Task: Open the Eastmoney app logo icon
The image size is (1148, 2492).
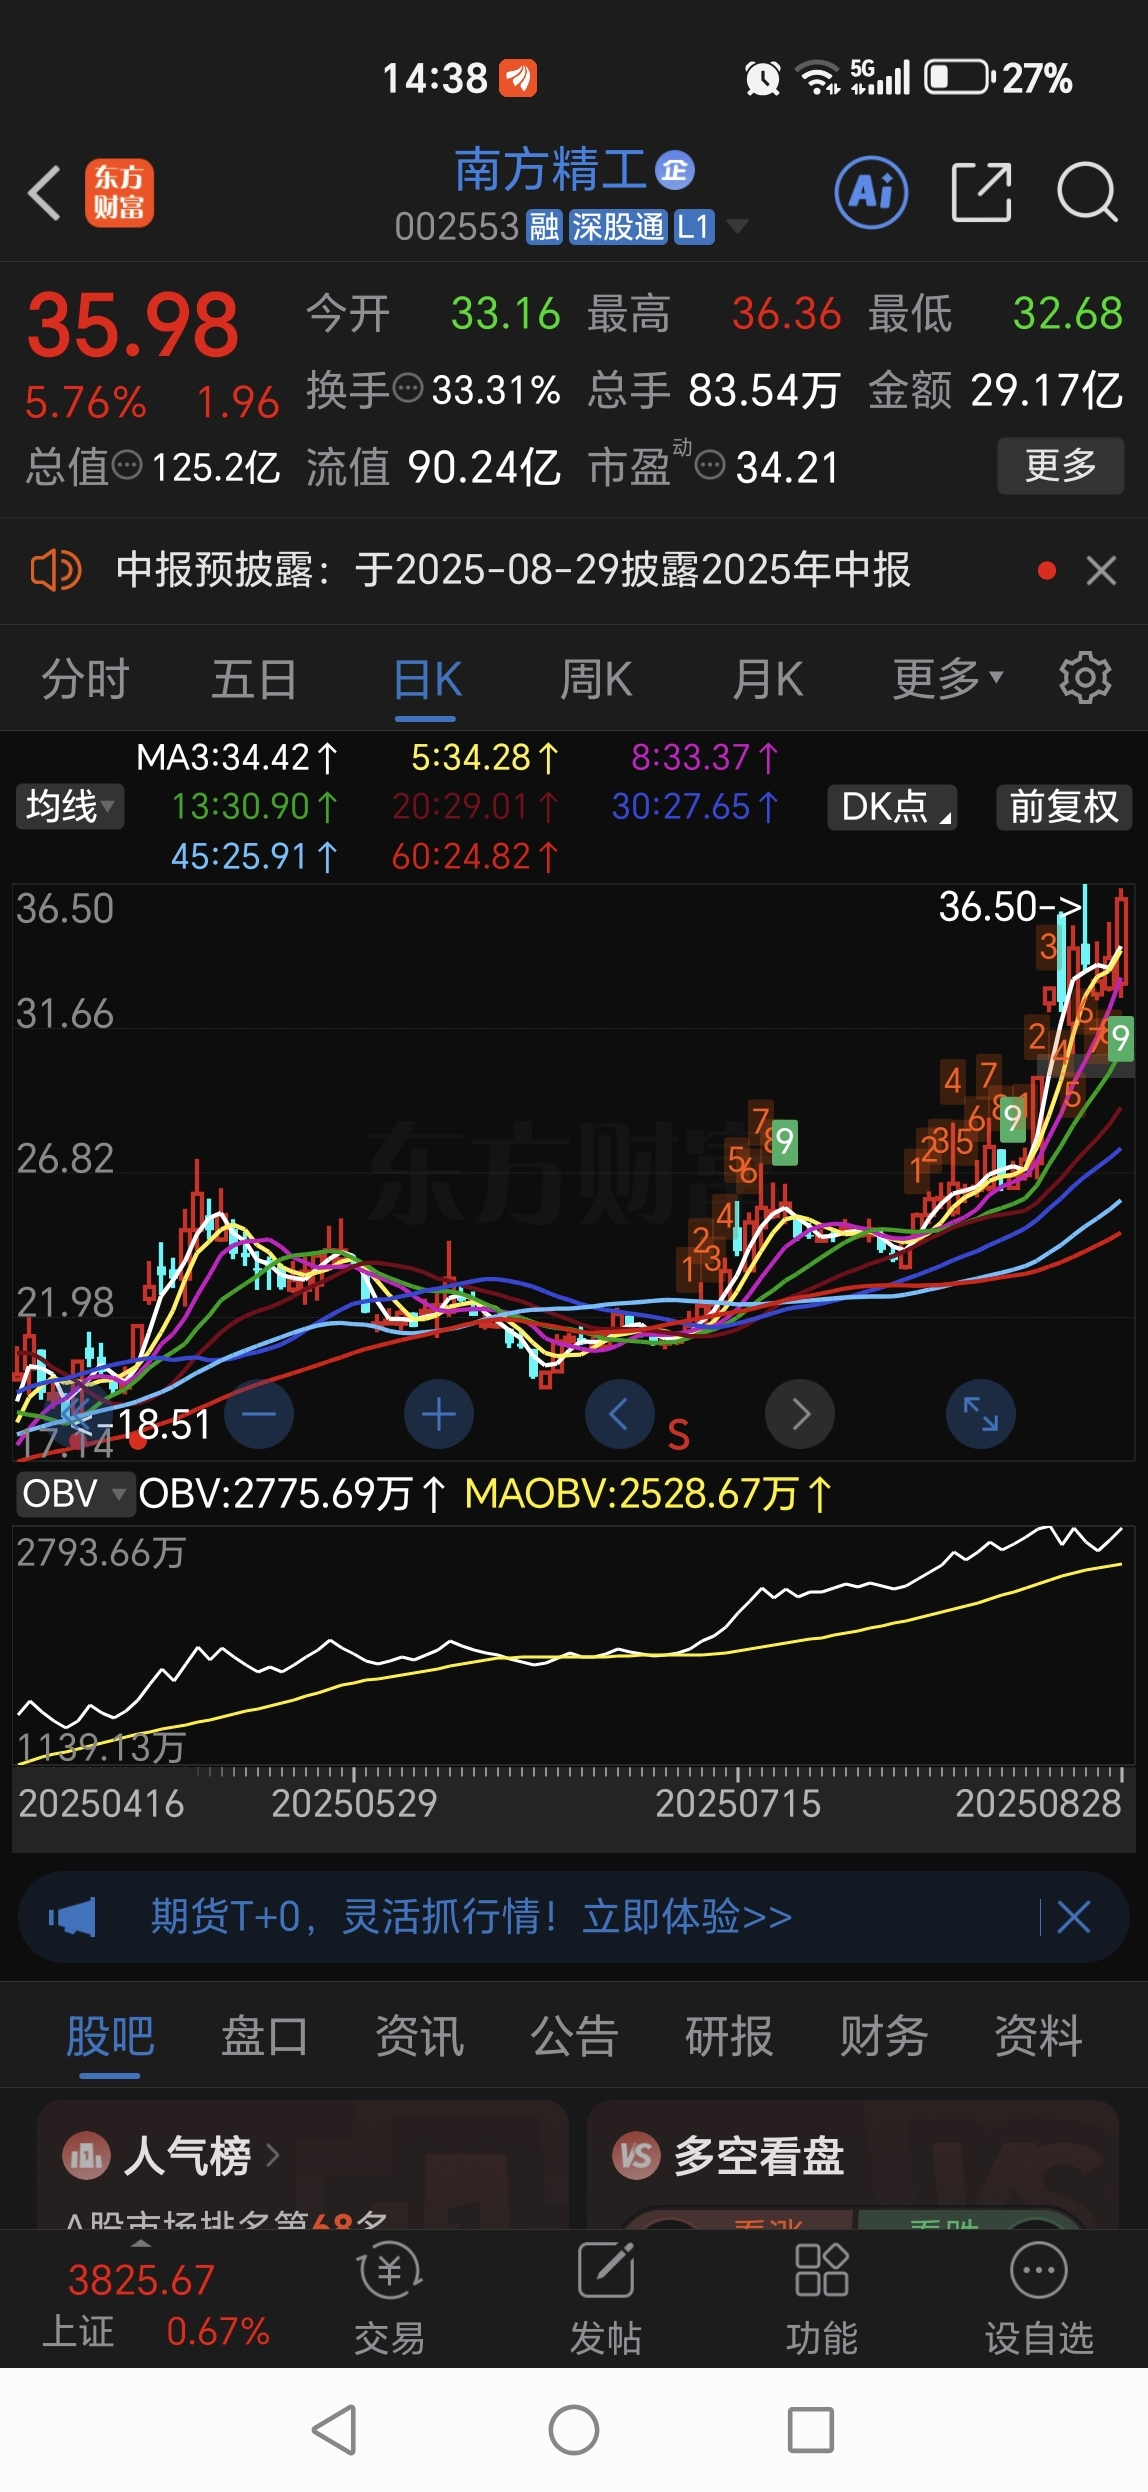Action: [119, 193]
